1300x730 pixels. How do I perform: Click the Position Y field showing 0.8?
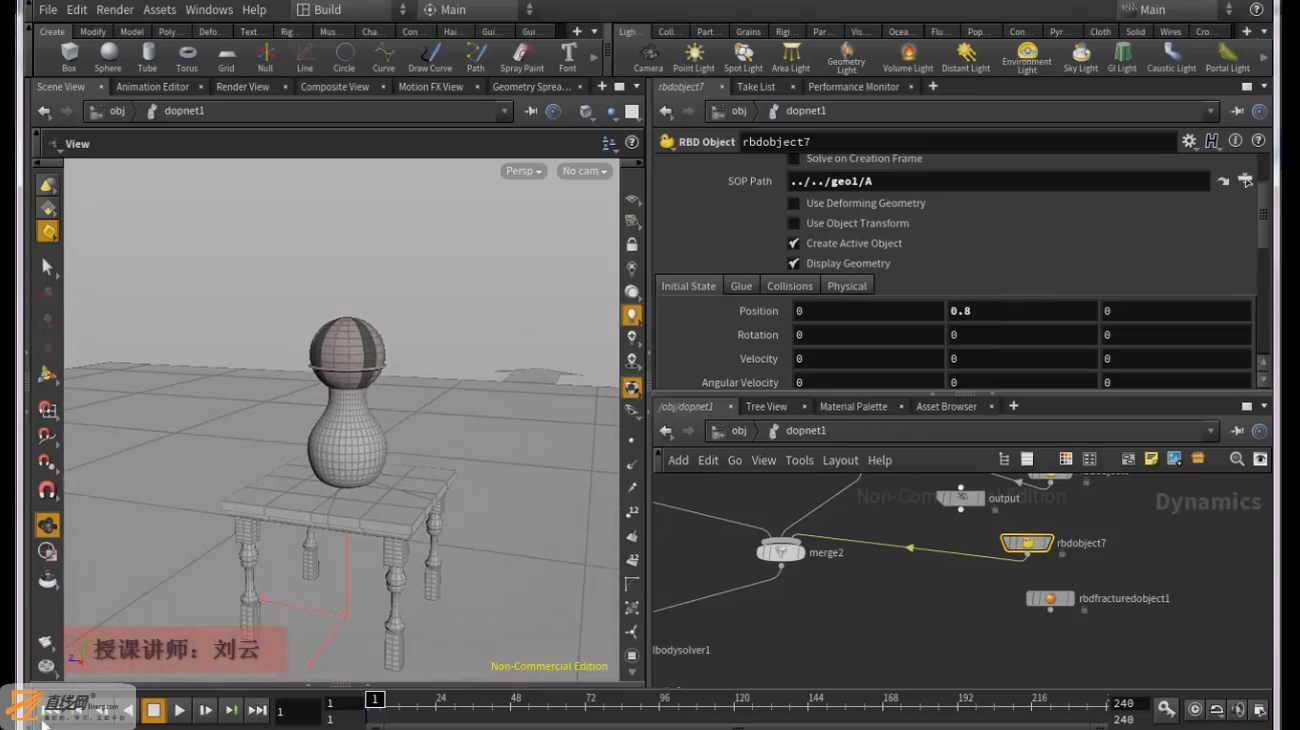1022,311
